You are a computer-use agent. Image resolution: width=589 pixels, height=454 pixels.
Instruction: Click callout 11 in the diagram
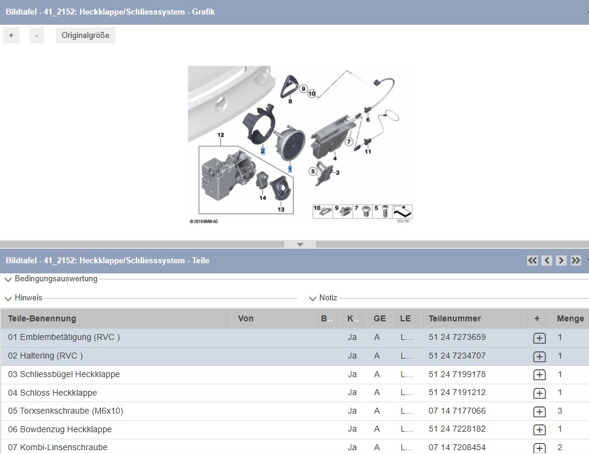[x=368, y=151]
